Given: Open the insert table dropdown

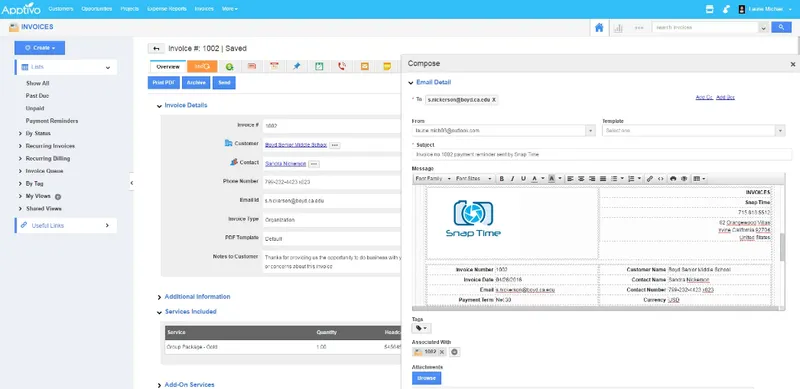Looking at the screenshot, I should coord(699,179).
